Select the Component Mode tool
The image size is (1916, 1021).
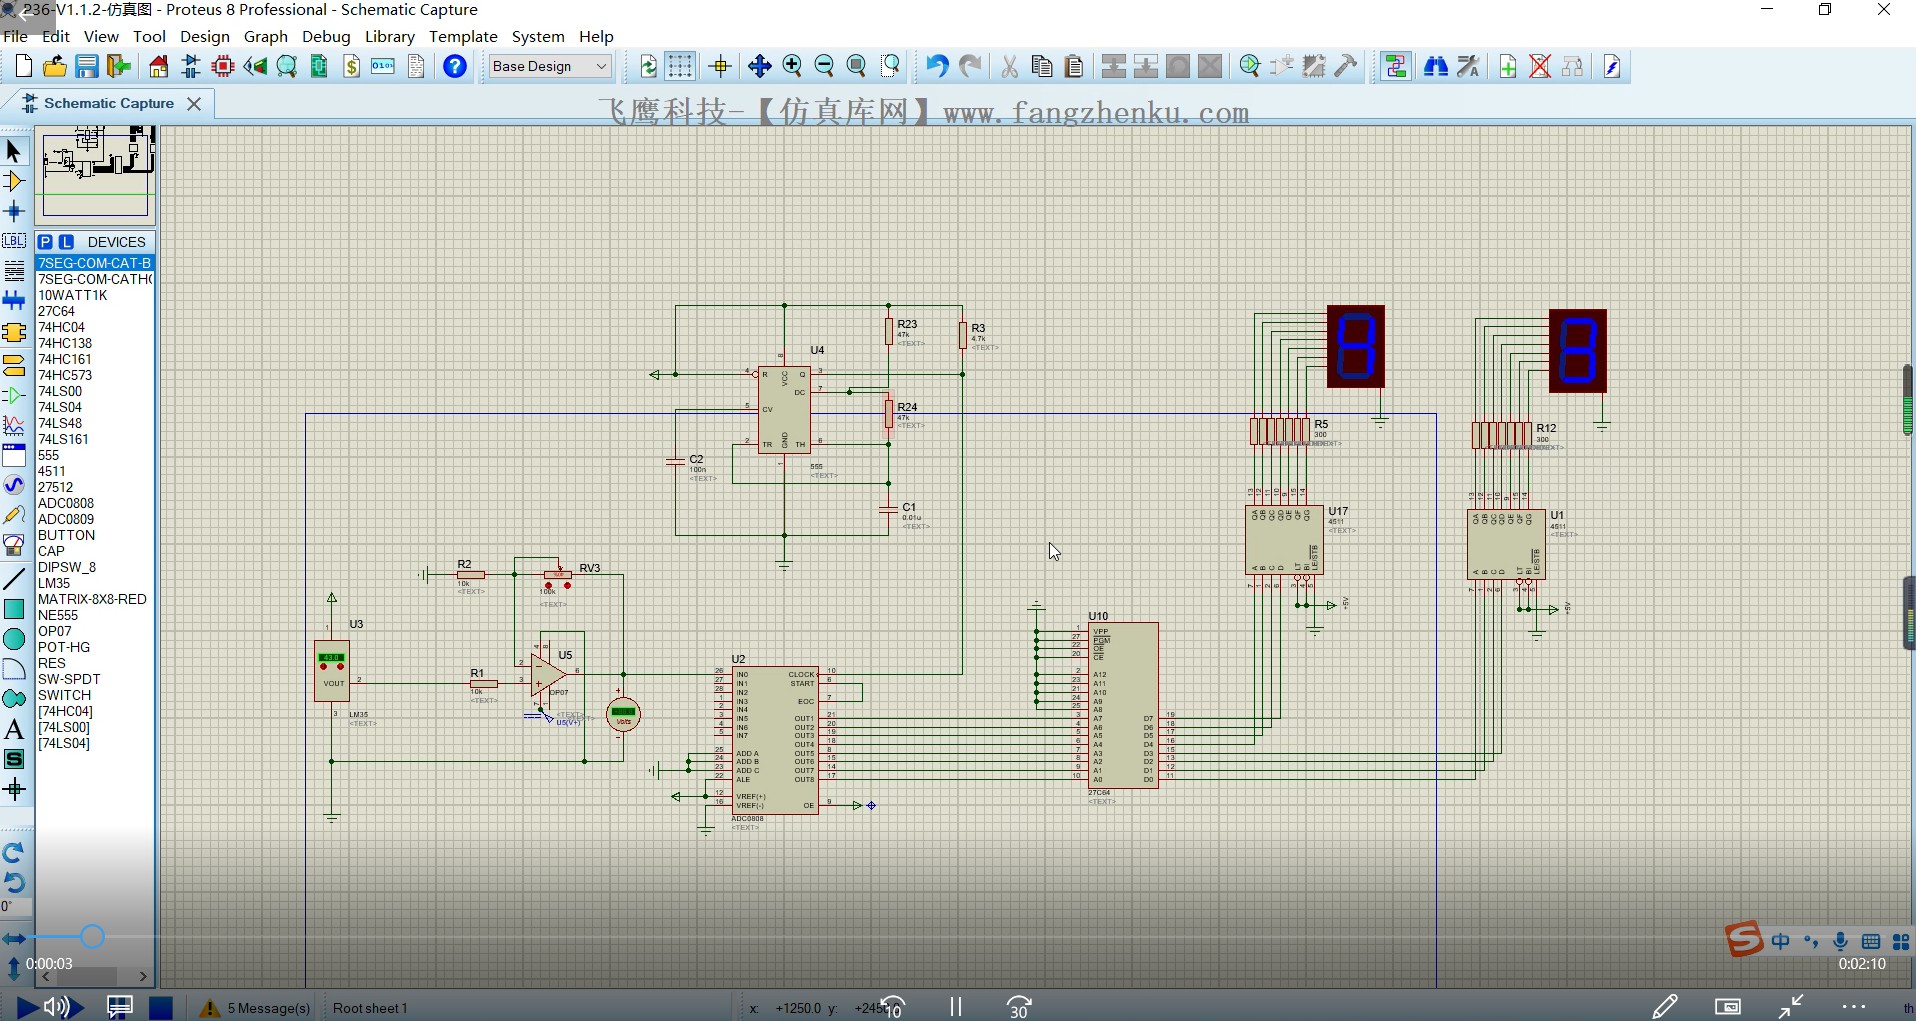pyautogui.click(x=14, y=181)
